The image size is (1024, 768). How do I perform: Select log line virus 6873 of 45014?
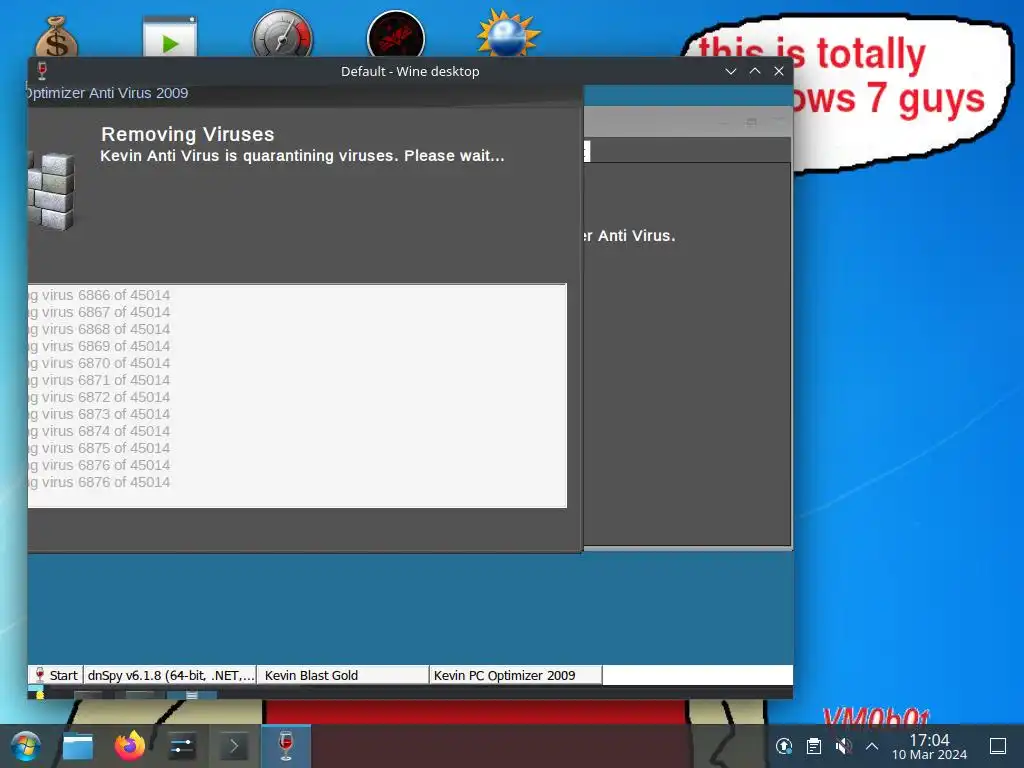(x=99, y=414)
